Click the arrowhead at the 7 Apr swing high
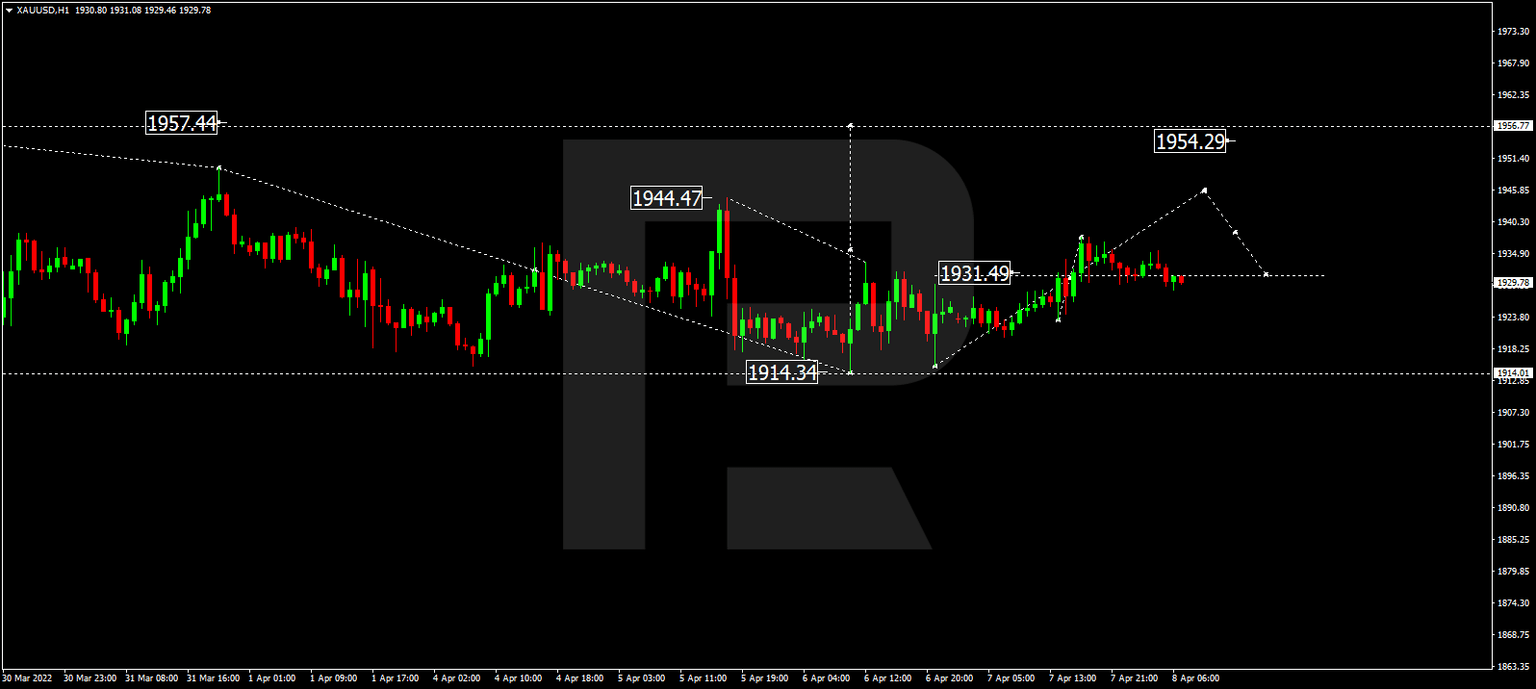The image size is (1536, 689). tap(1082, 237)
